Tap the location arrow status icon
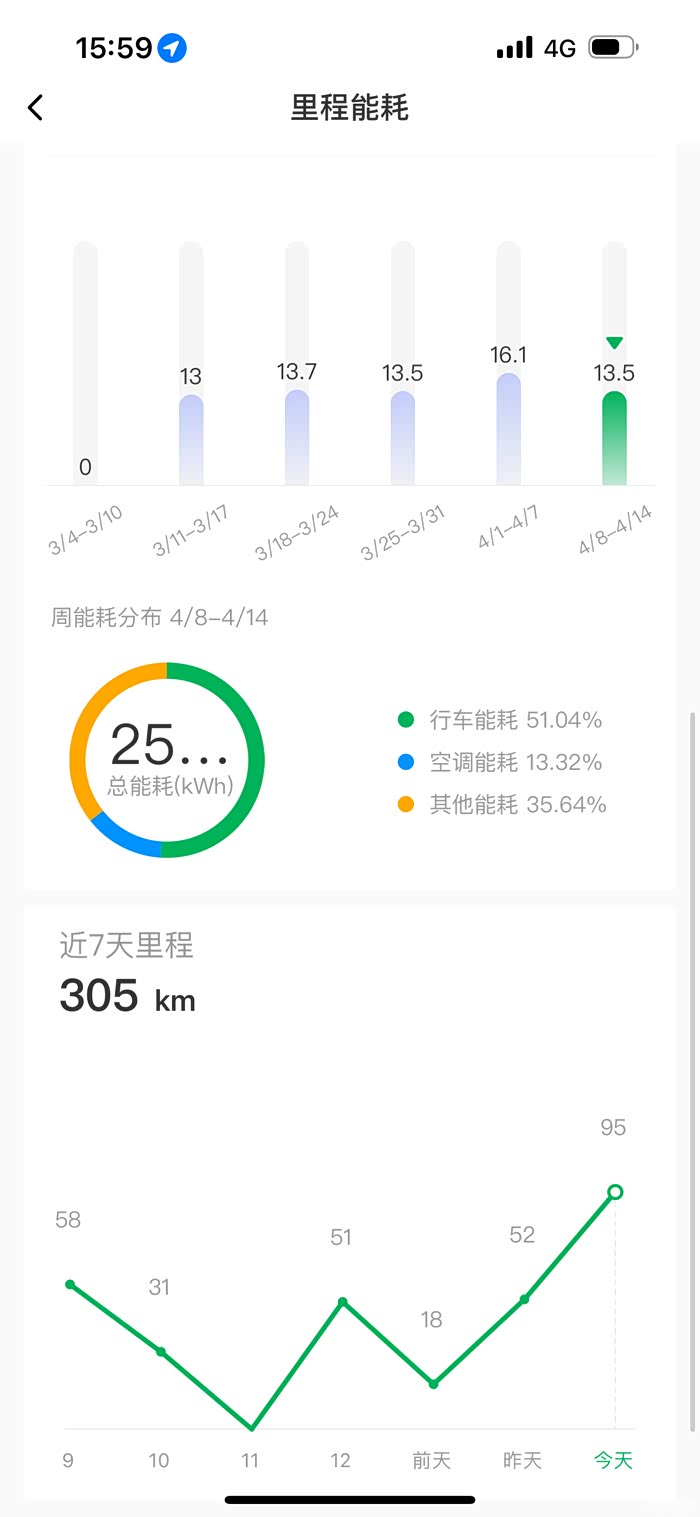Image resolution: width=700 pixels, height=1517 pixels. (173, 48)
